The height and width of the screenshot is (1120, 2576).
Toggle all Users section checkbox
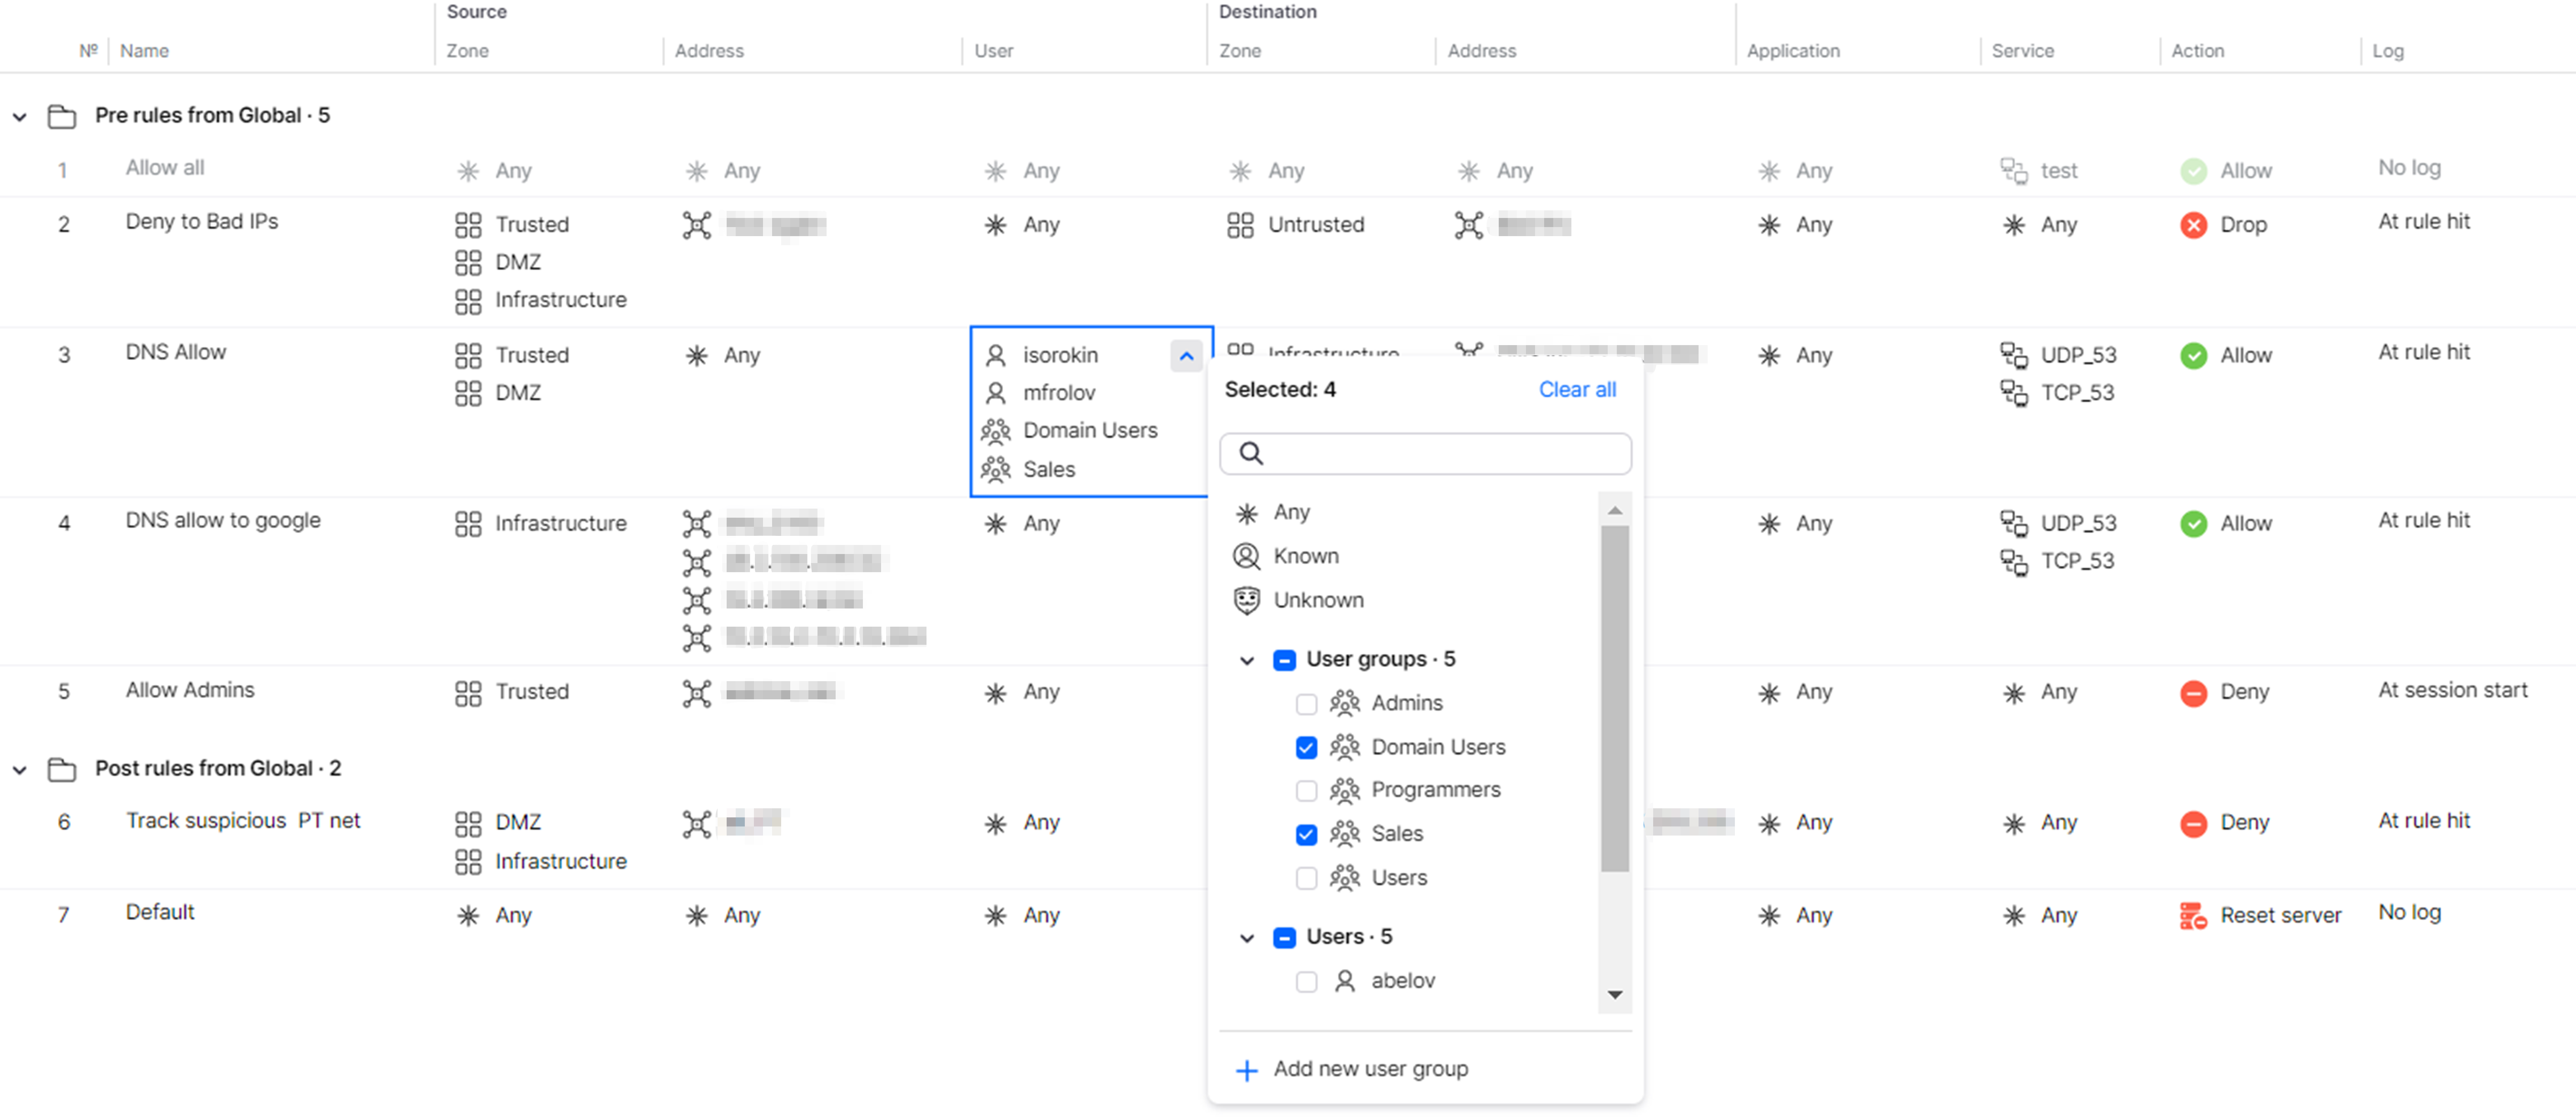pyautogui.click(x=1285, y=938)
